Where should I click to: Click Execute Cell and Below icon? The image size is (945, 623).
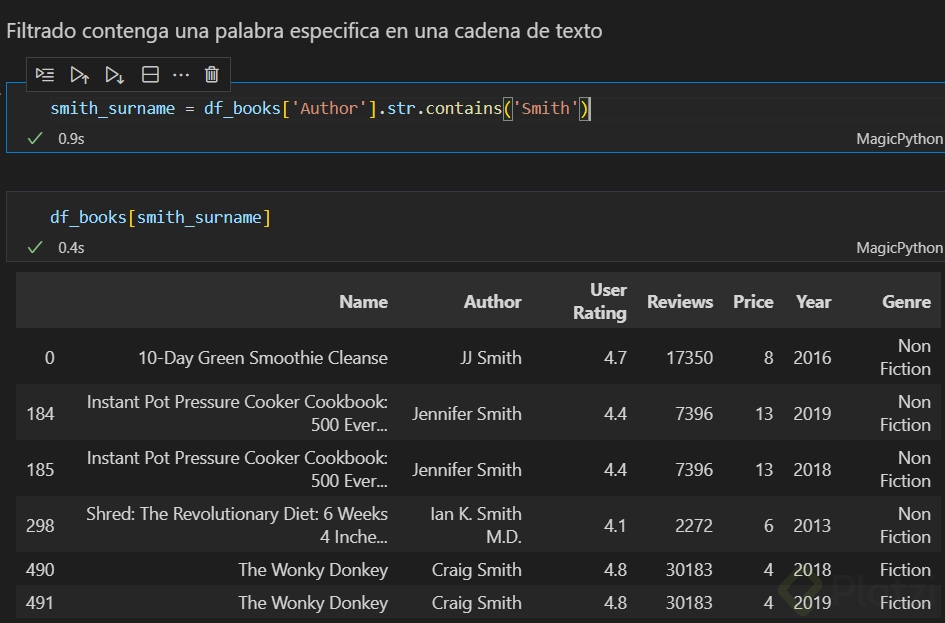coord(115,75)
